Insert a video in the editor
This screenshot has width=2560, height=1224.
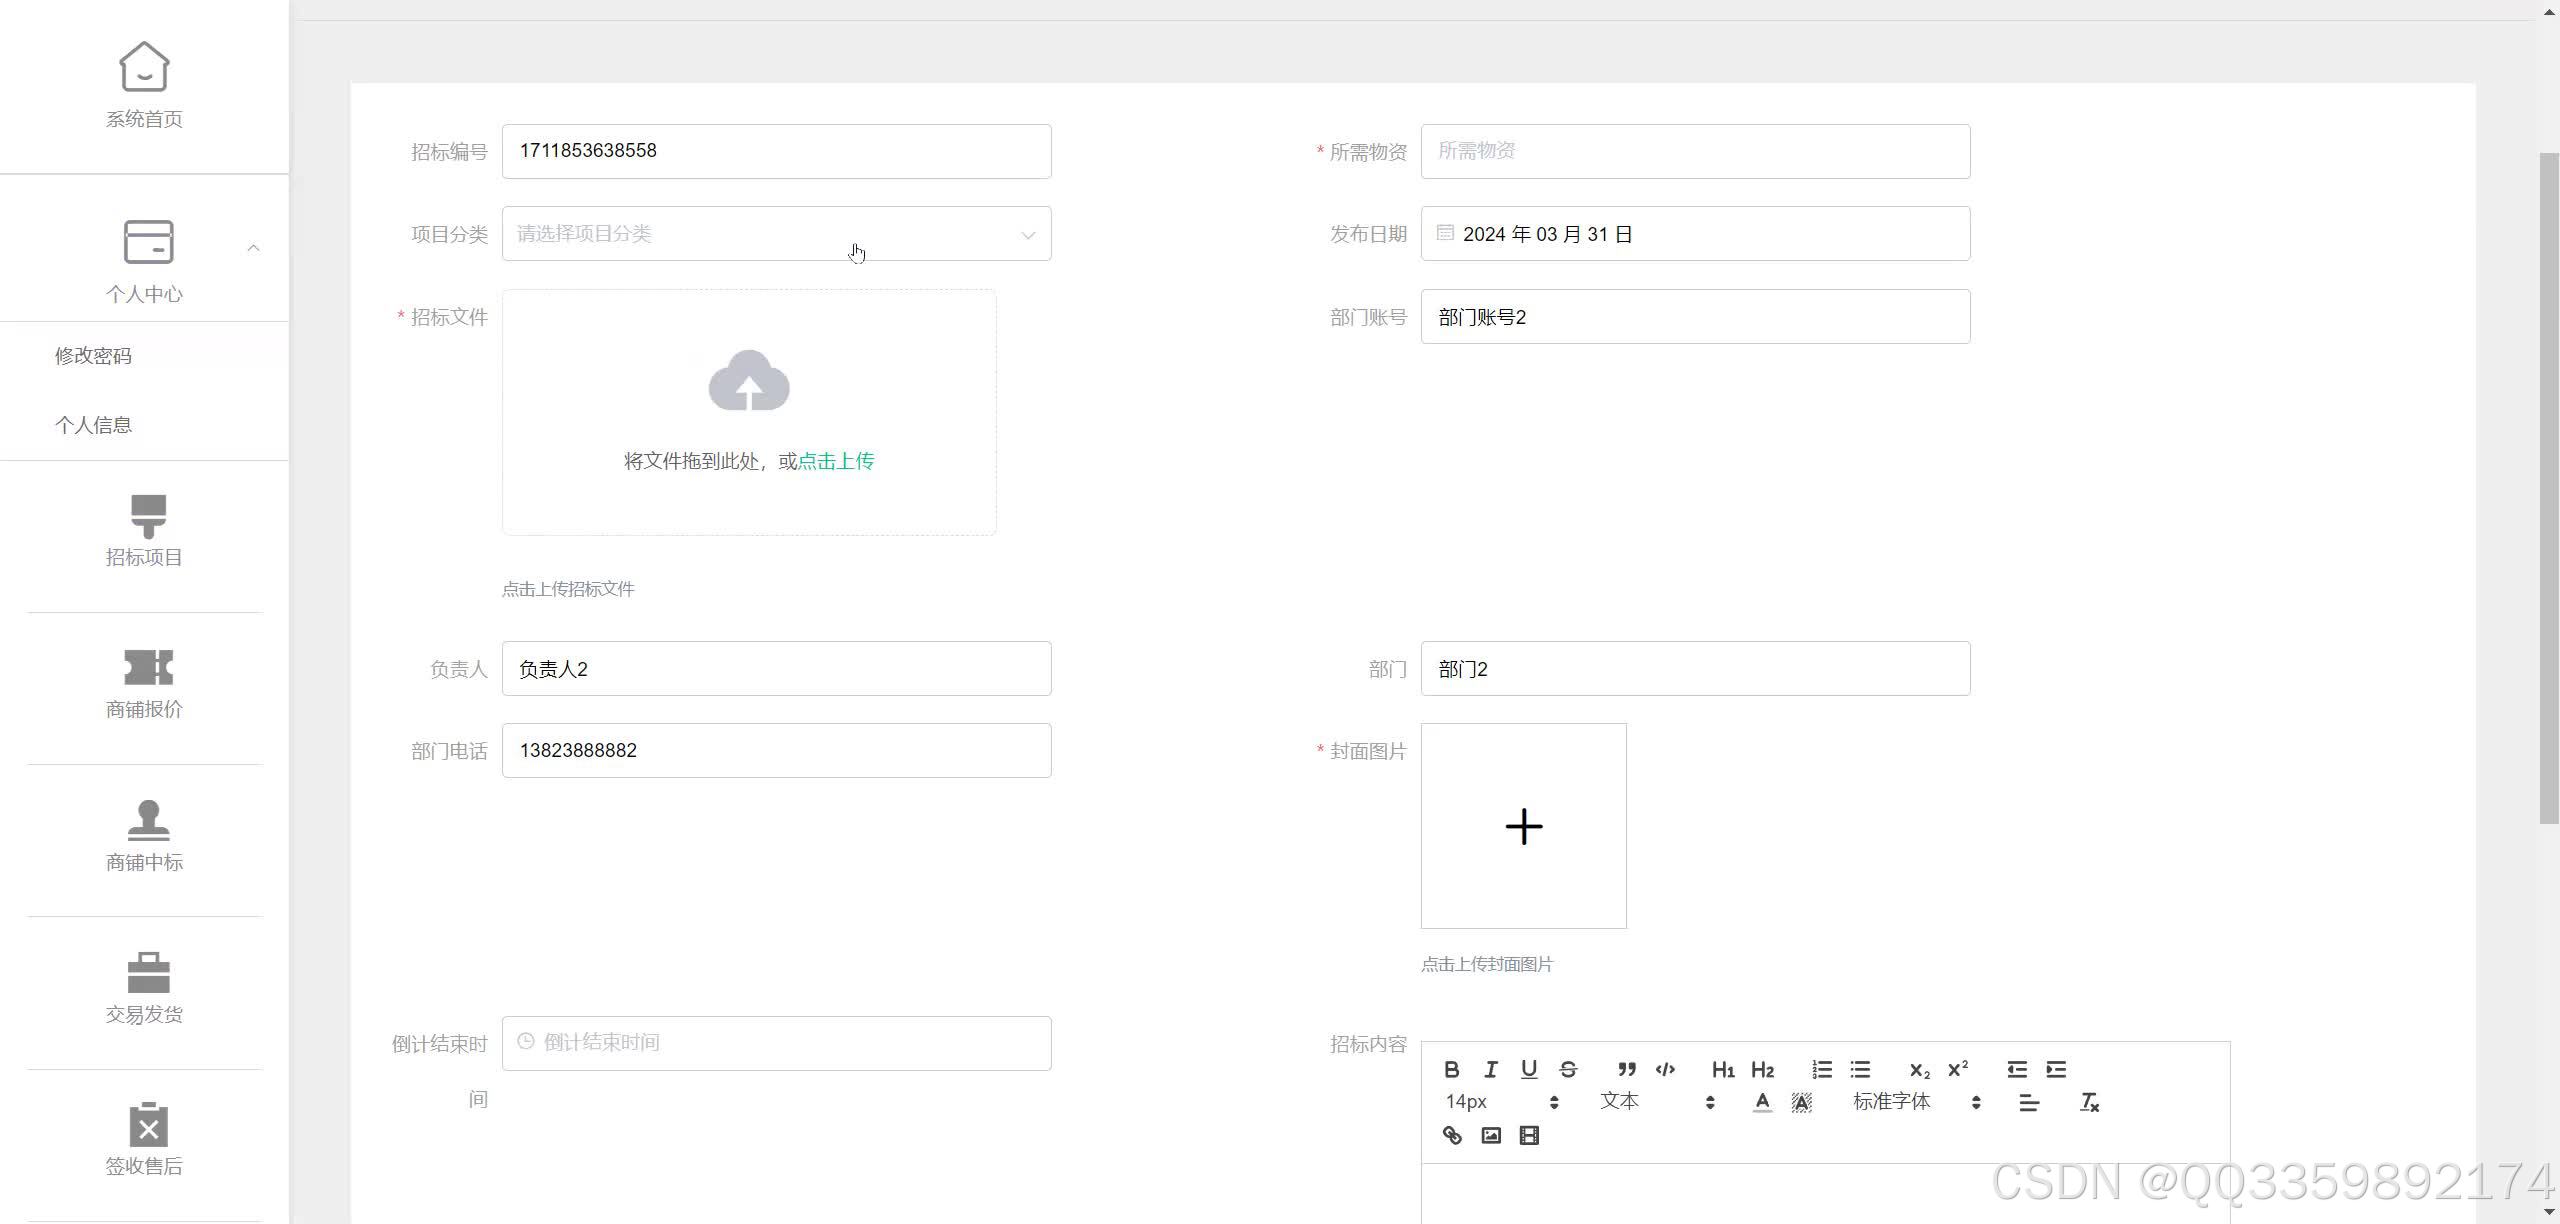pyautogui.click(x=1529, y=1135)
